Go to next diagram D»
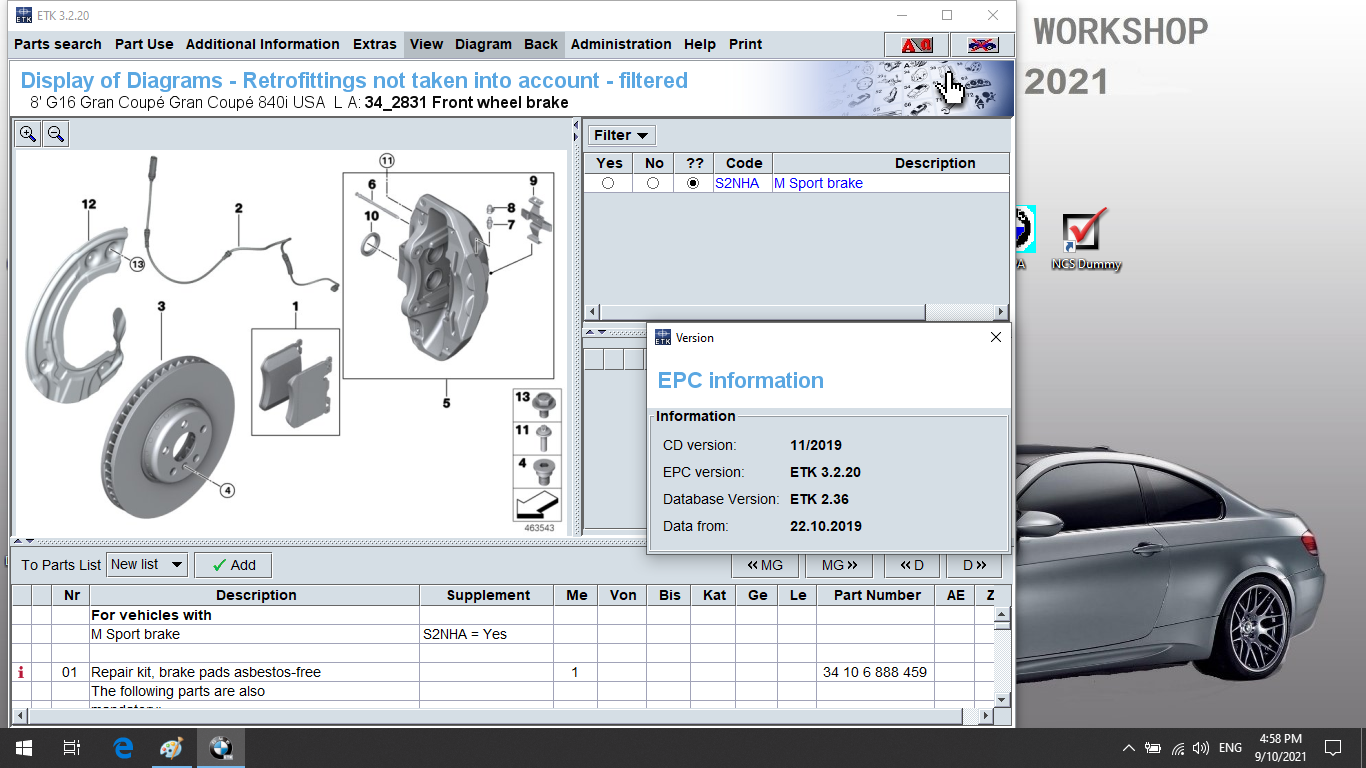Screen dimensions: 1366x768 click(974, 565)
